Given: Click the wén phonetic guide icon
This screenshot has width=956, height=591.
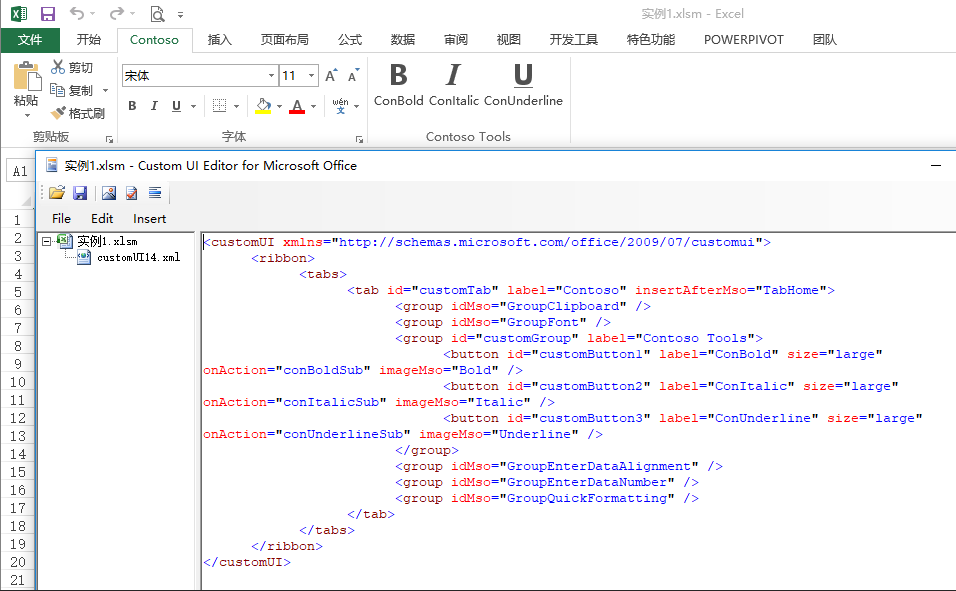Looking at the screenshot, I should coord(340,106).
